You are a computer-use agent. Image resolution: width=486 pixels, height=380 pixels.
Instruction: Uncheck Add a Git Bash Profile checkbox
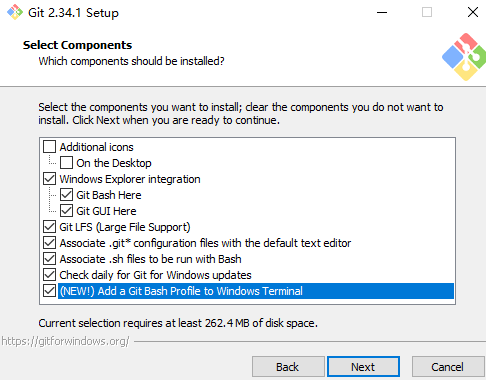[x=49, y=291]
